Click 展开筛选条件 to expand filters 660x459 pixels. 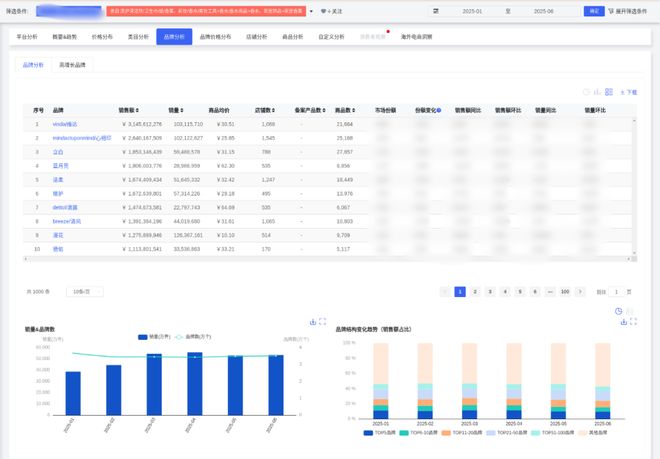click(x=630, y=11)
